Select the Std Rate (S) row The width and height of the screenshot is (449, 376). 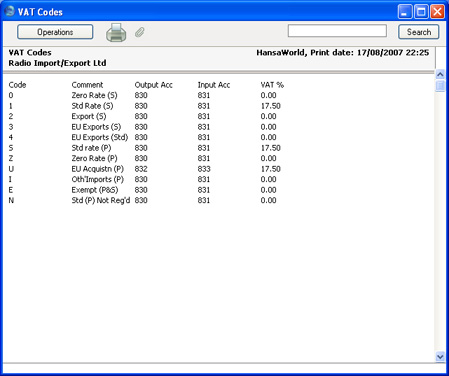145,106
